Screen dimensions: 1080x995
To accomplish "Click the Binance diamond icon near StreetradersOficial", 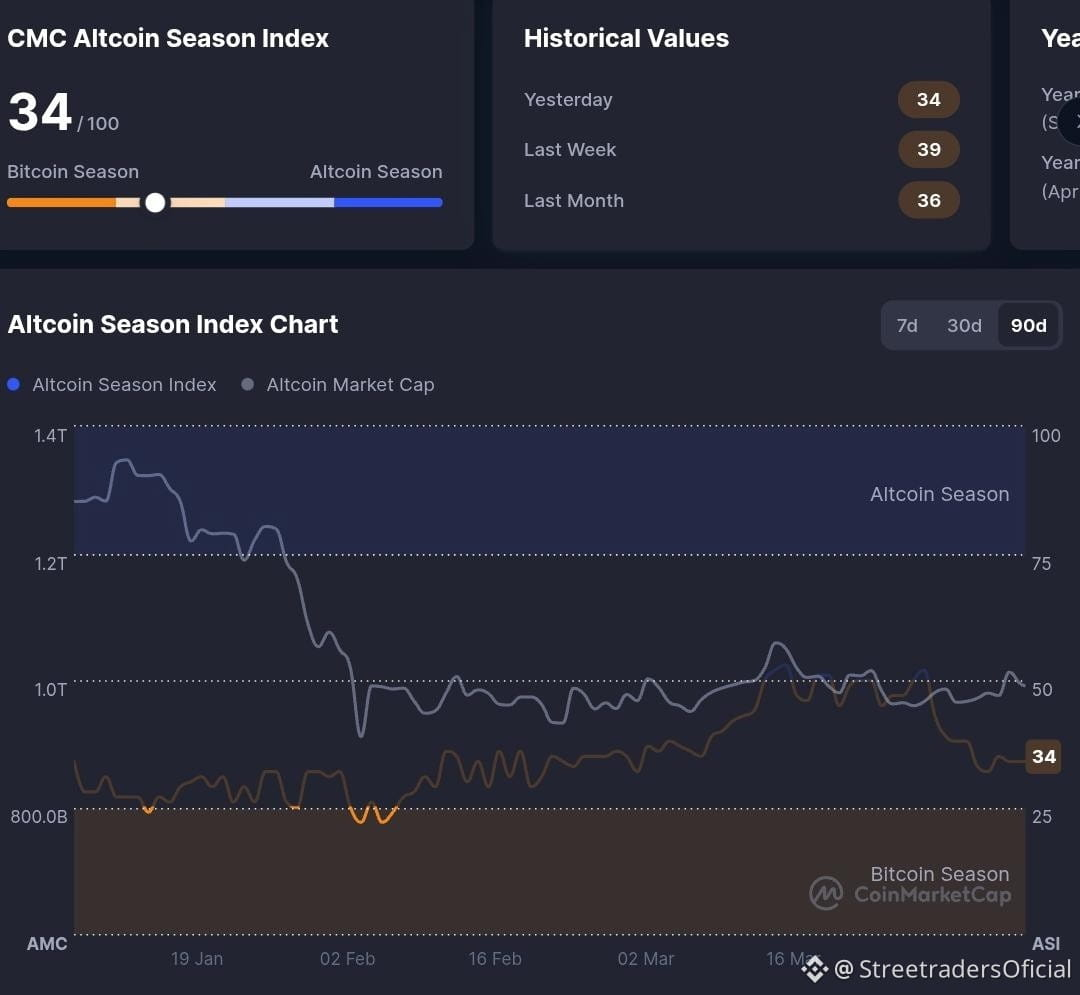I will tap(815, 968).
